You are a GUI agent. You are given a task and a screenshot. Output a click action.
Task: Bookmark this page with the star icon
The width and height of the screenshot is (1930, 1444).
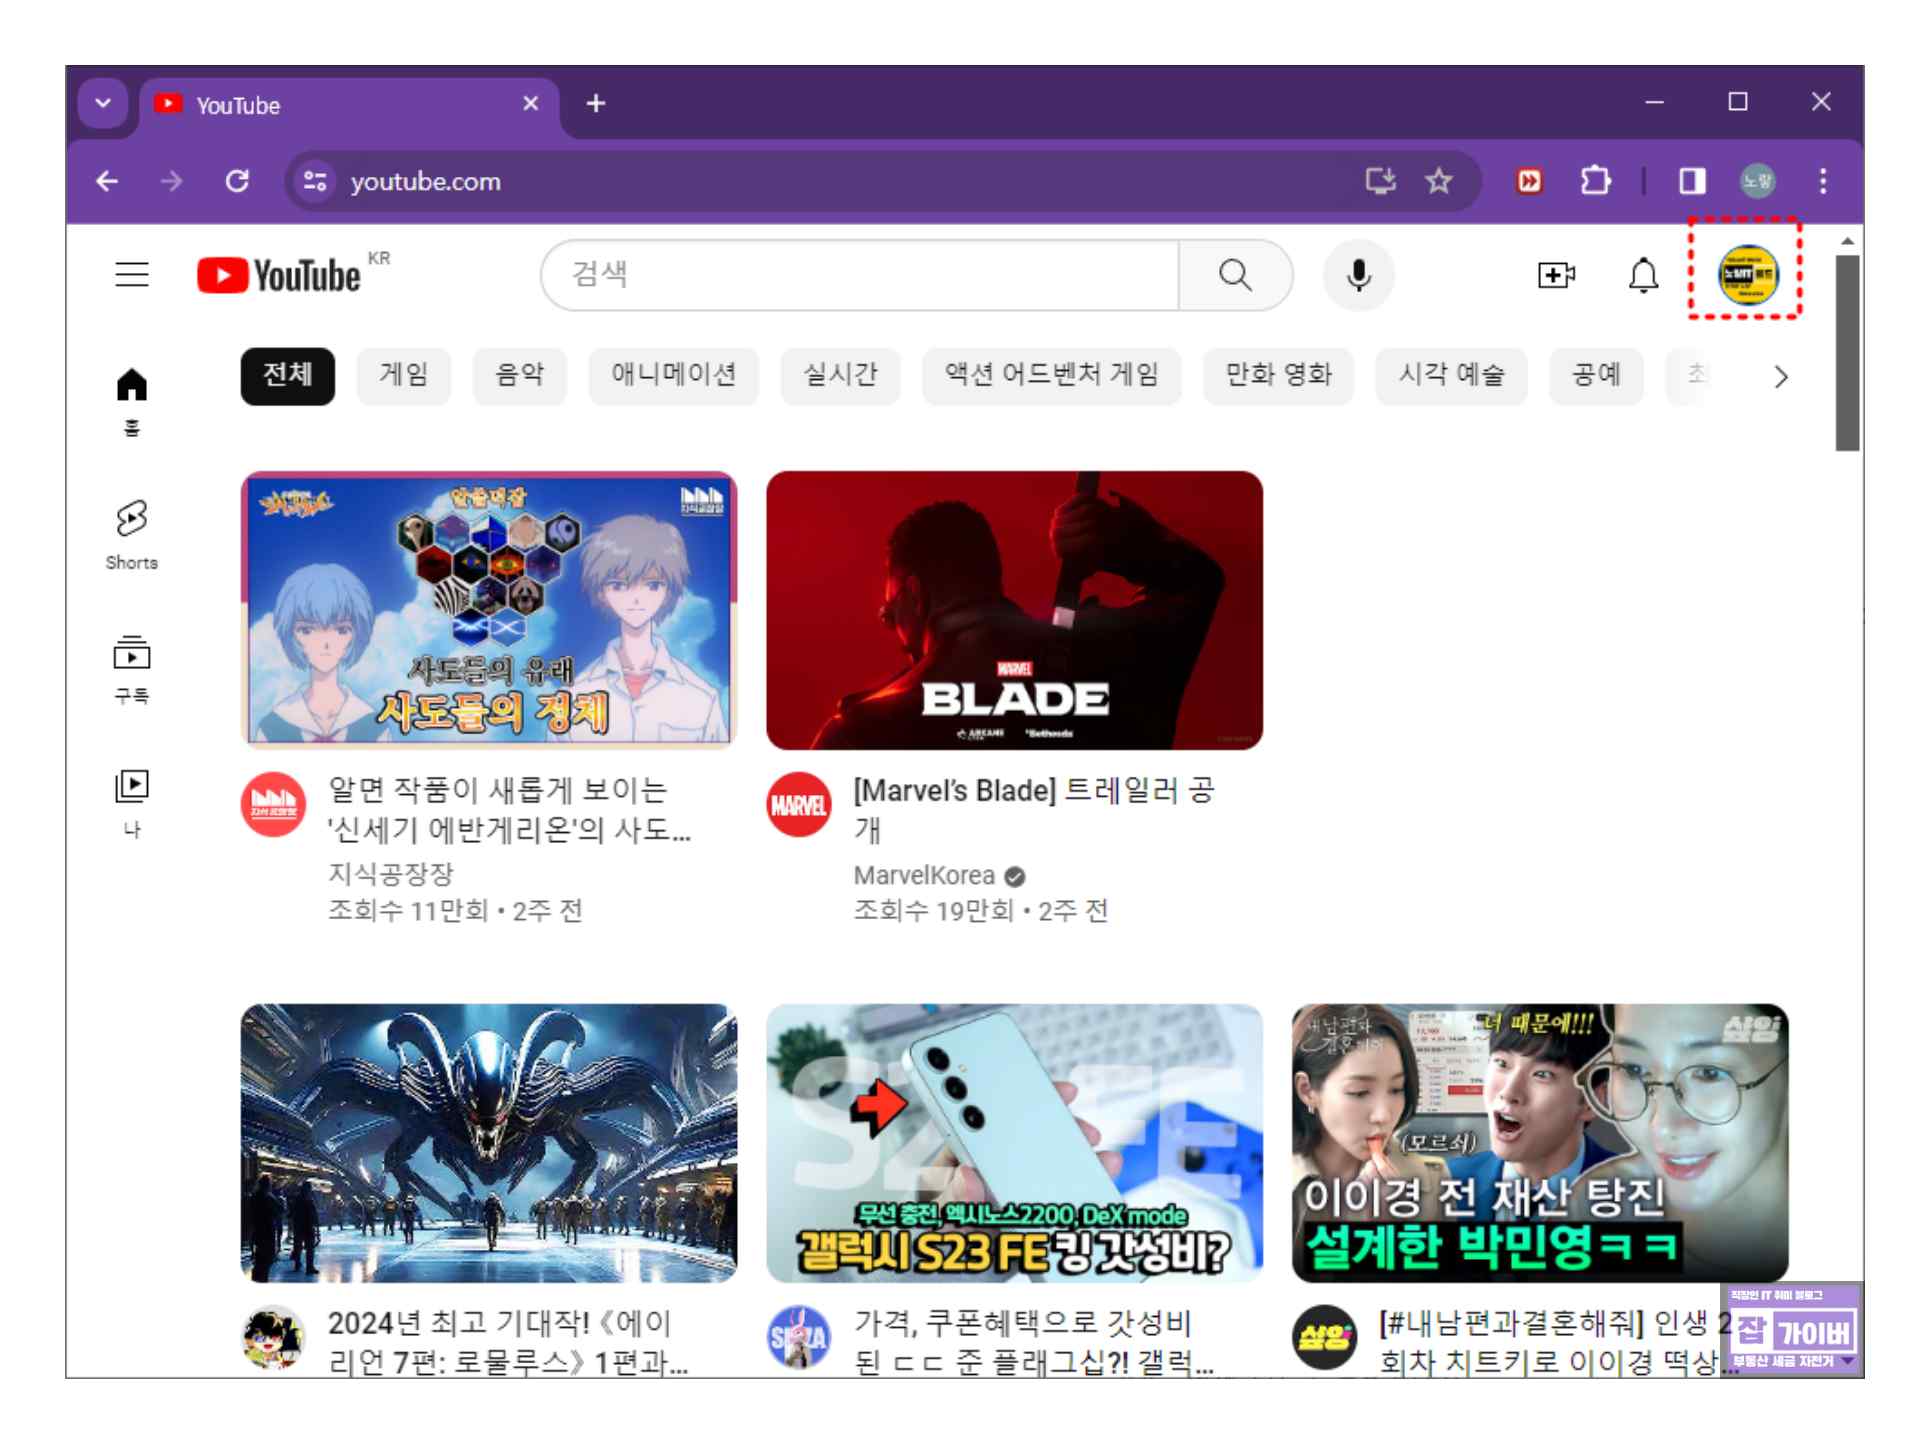coord(1439,181)
